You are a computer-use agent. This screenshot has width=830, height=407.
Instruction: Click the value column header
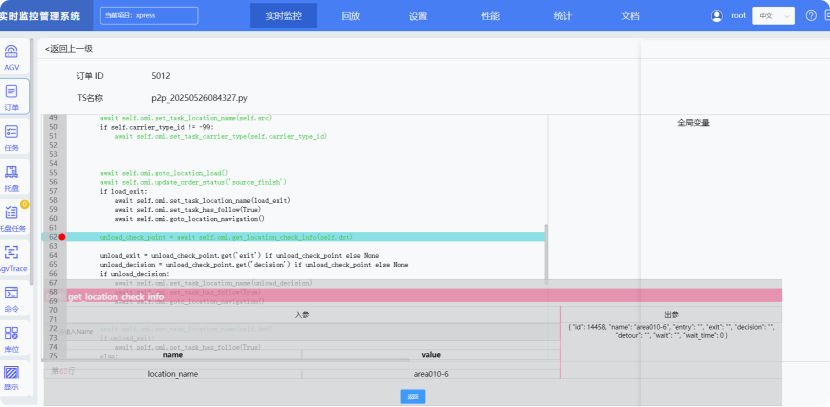pos(431,355)
